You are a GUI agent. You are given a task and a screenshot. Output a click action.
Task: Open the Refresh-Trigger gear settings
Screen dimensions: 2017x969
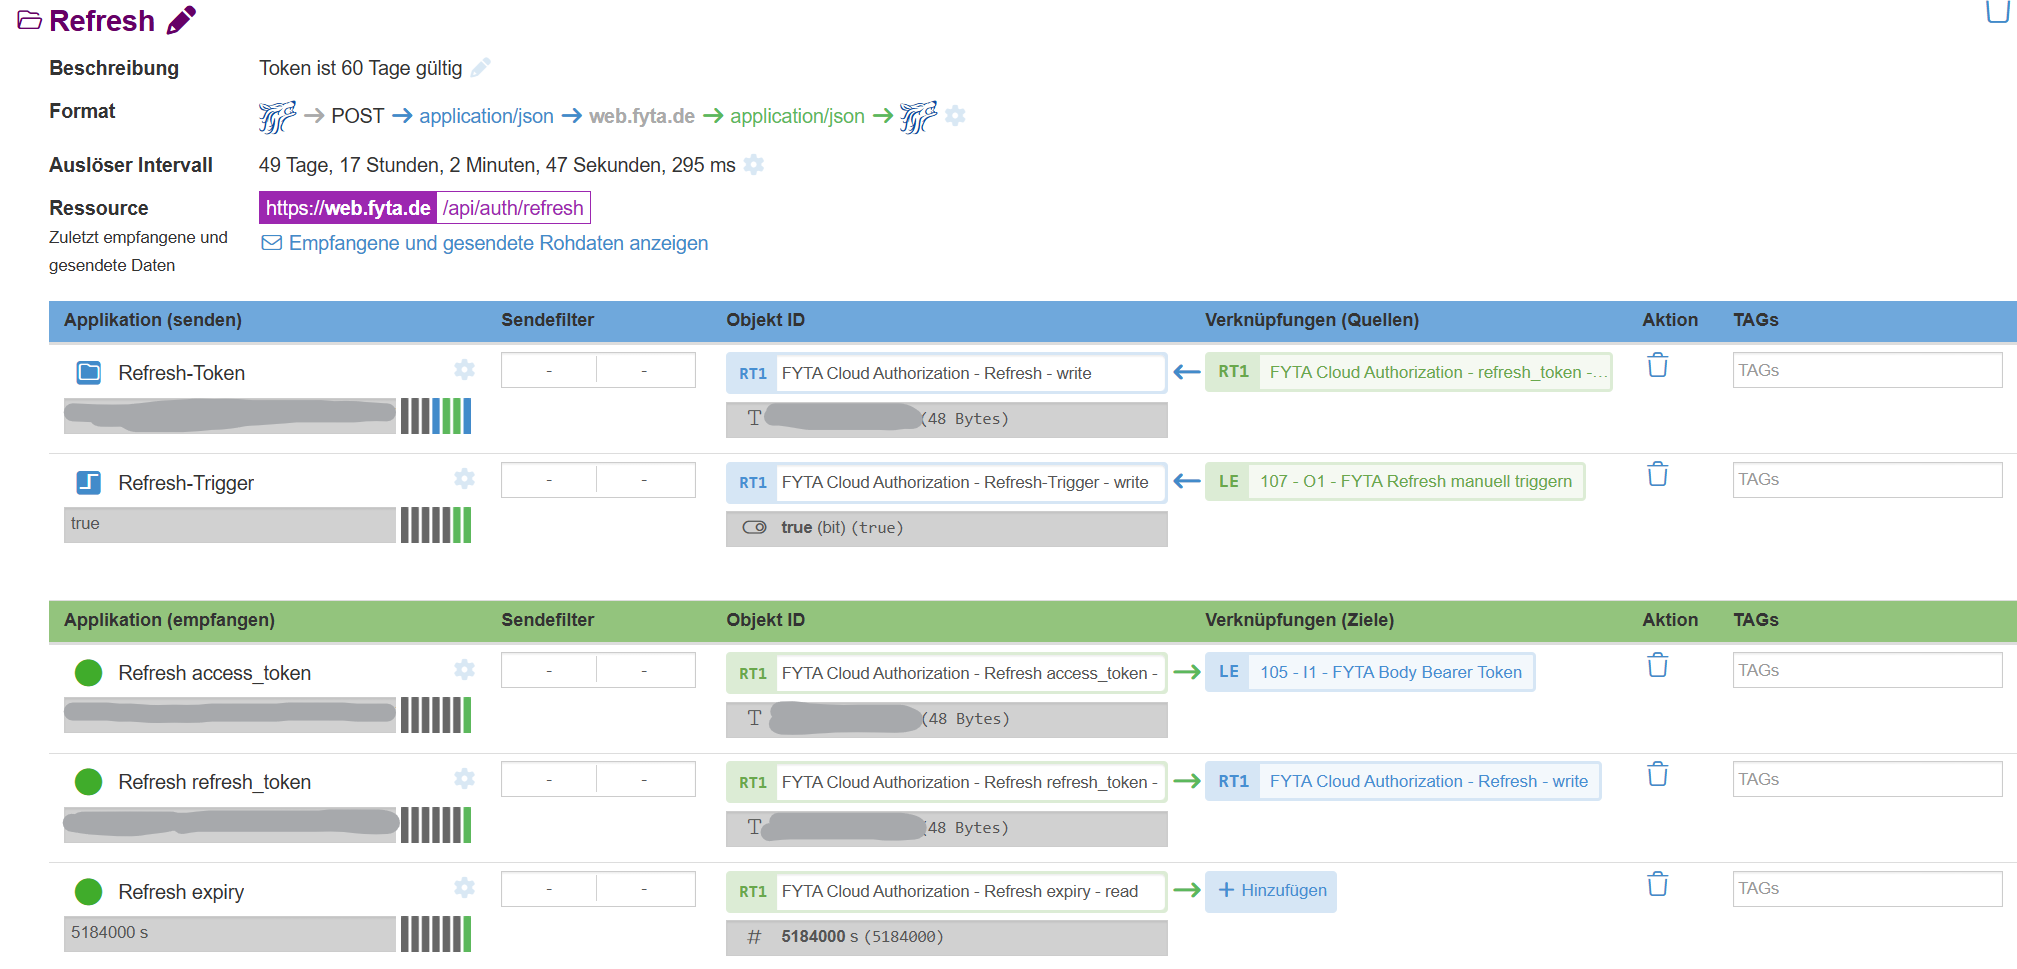pyautogui.click(x=464, y=479)
